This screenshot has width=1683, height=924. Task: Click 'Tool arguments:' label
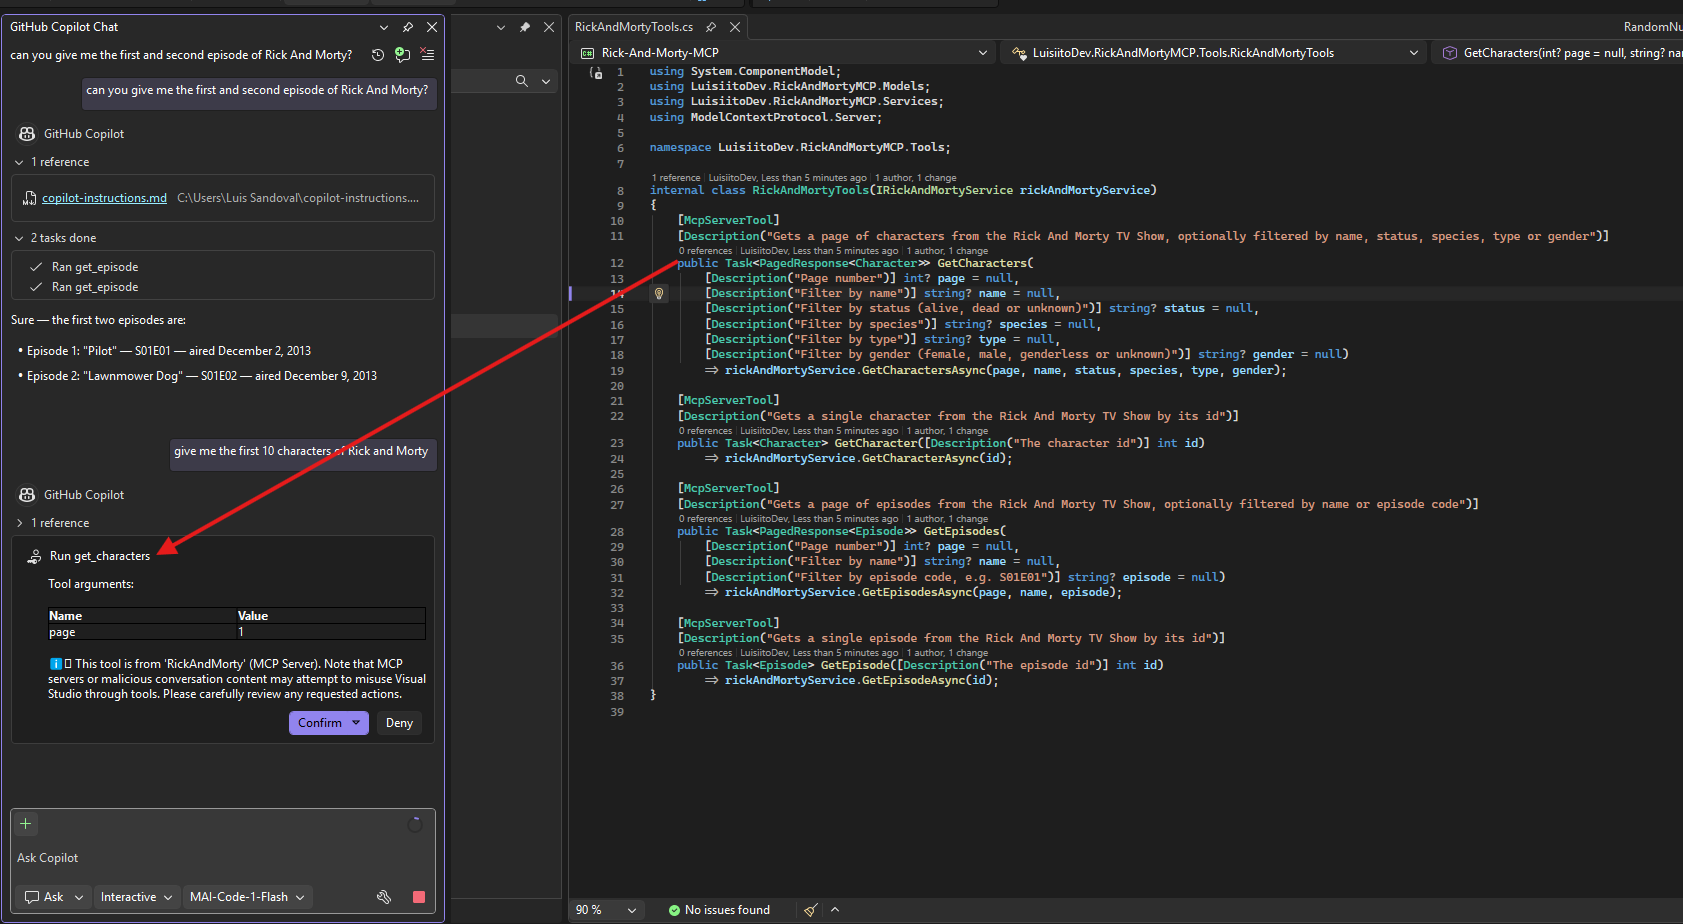(x=91, y=584)
